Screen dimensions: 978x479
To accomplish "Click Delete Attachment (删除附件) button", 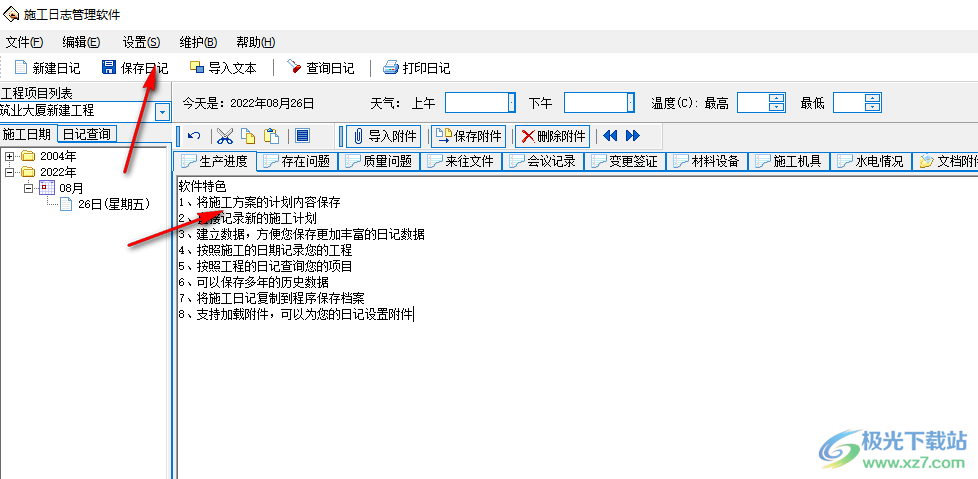I will pos(553,136).
